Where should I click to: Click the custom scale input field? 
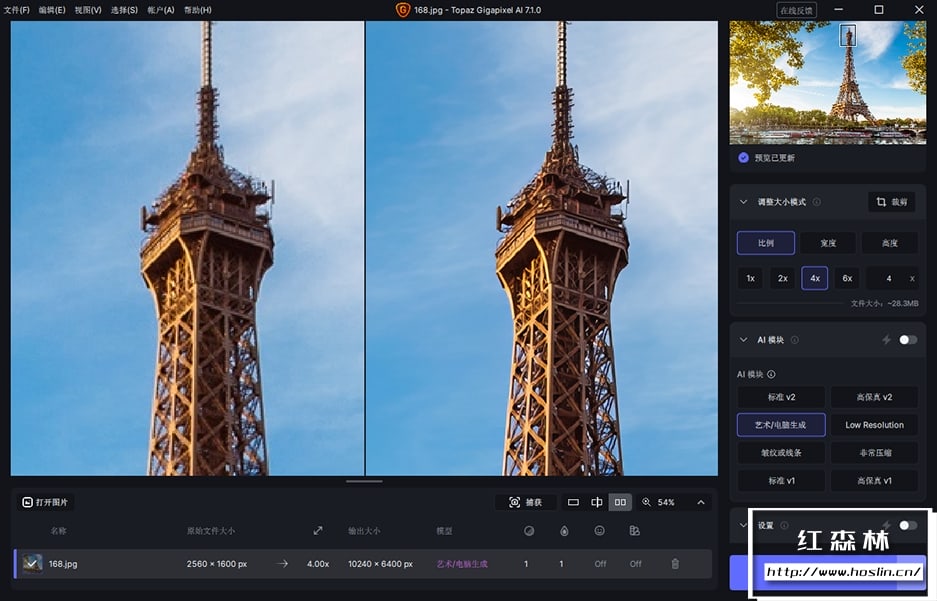(889, 278)
